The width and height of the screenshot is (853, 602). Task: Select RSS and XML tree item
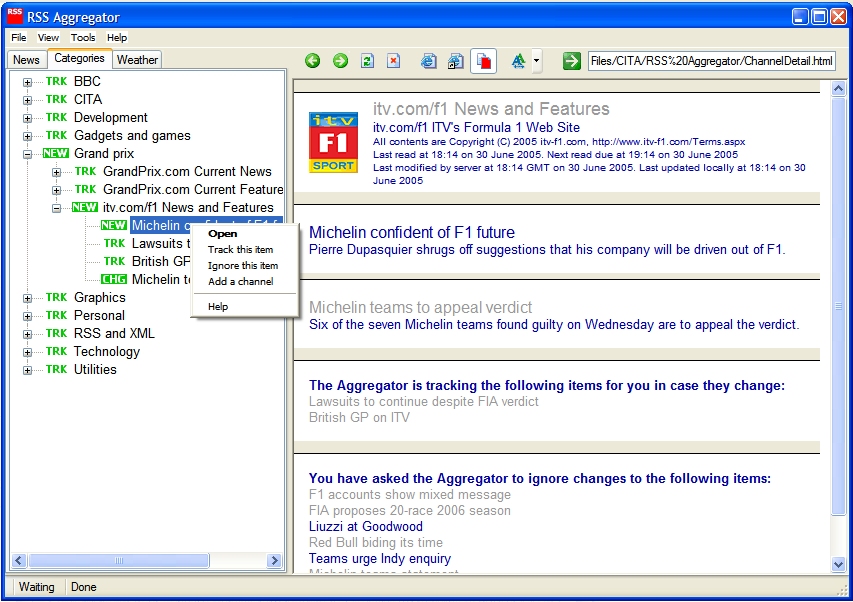coord(114,333)
